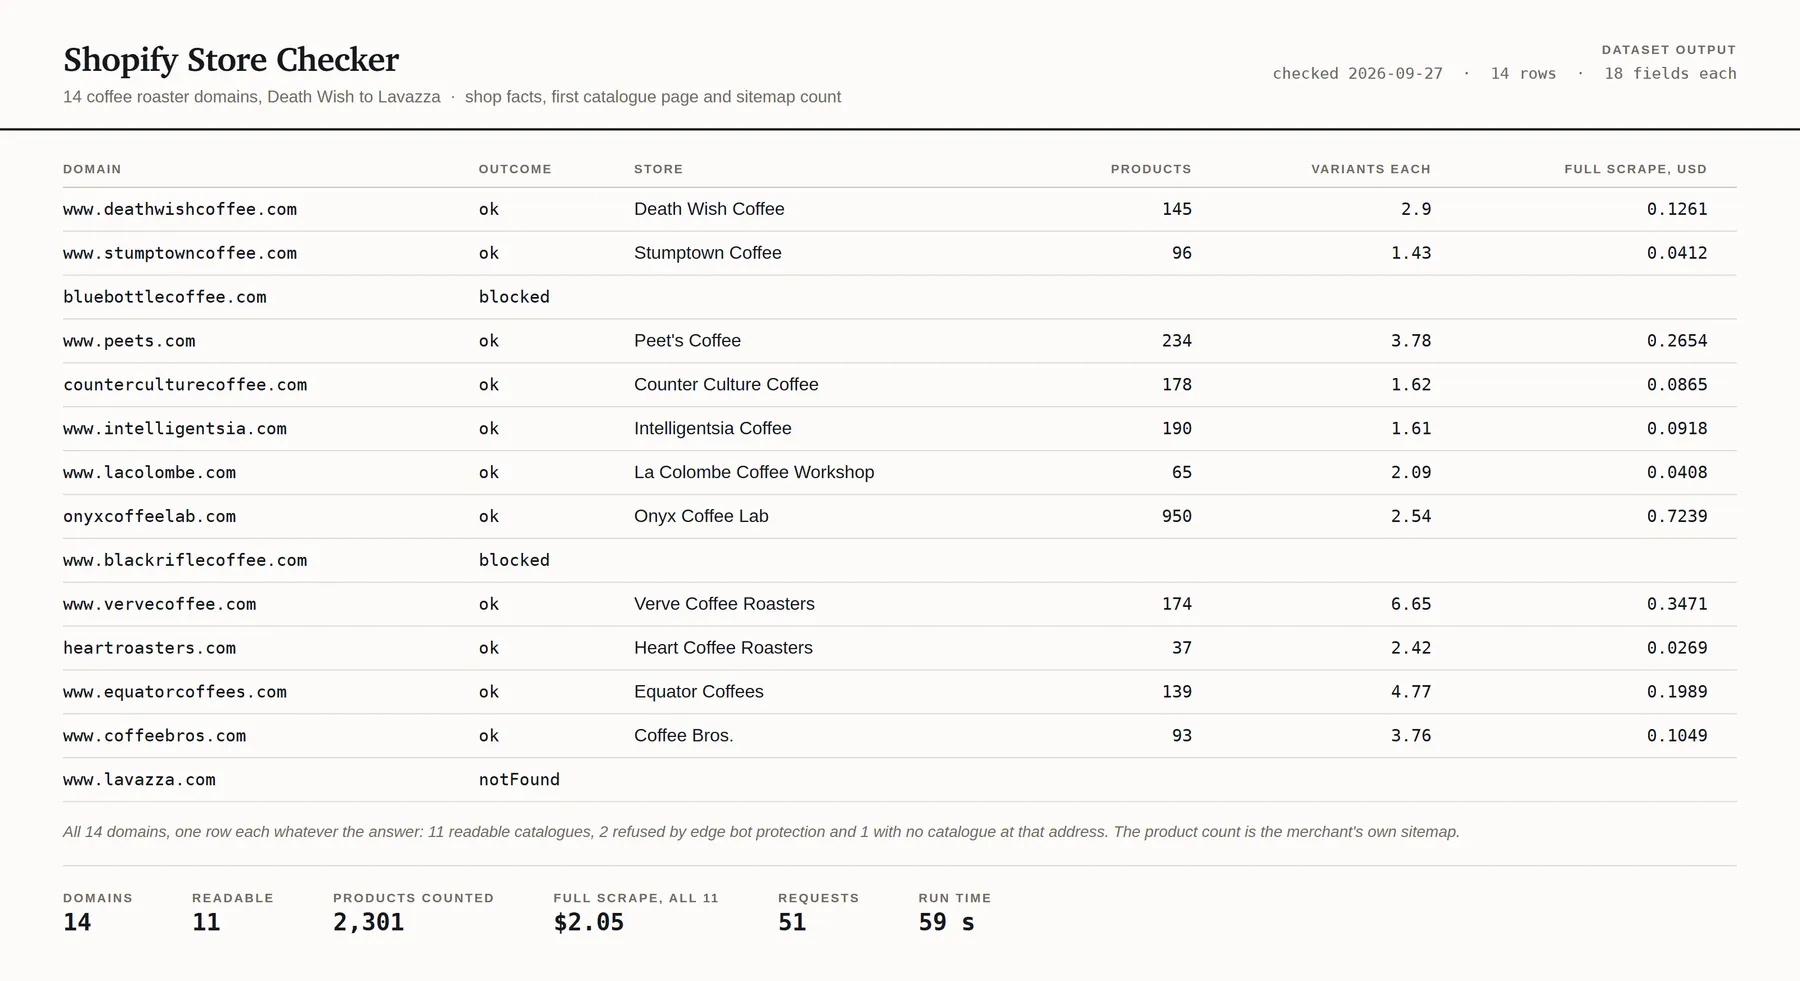Click domain bluebottlecoffee.com
Viewport: 1800px width, 981px height.
[165, 297]
